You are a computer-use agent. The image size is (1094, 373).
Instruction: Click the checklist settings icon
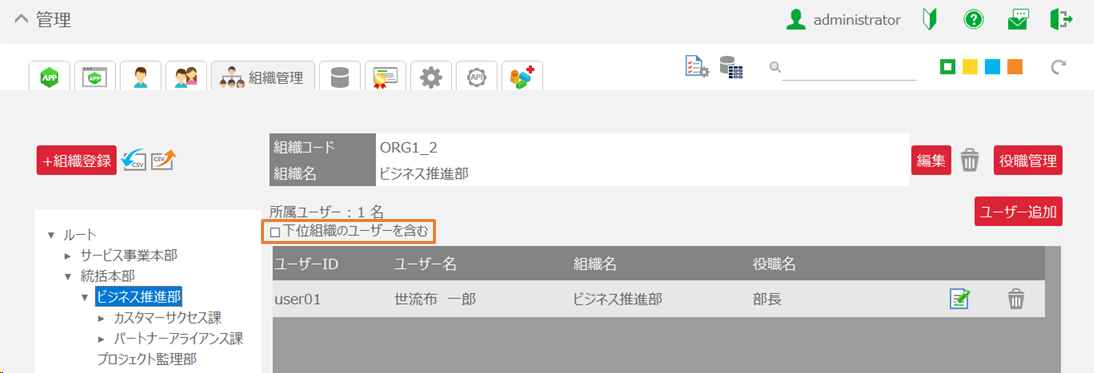[697, 67]
